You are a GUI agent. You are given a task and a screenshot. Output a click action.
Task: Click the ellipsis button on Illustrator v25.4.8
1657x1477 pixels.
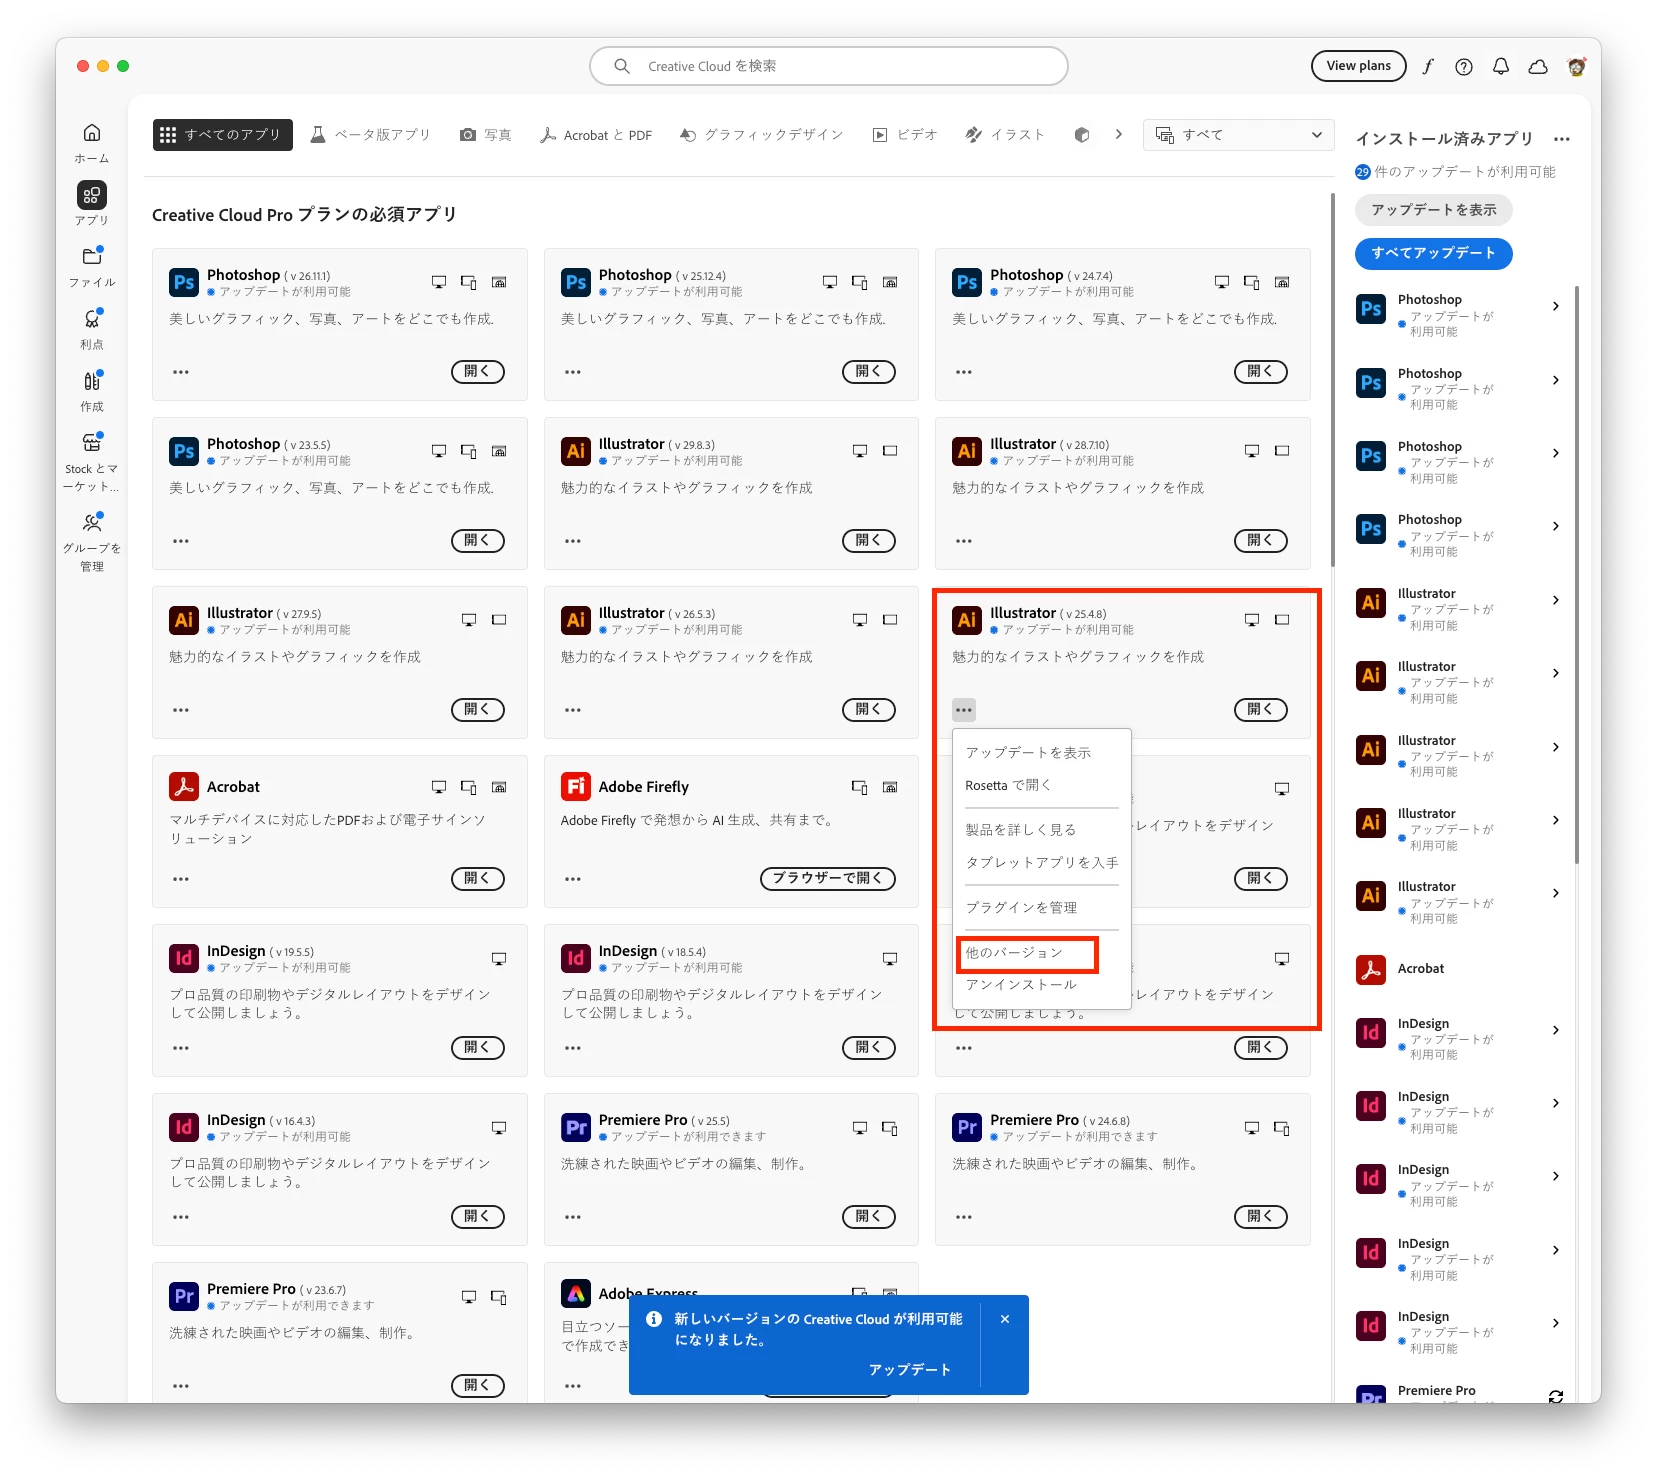click(964, 710)
